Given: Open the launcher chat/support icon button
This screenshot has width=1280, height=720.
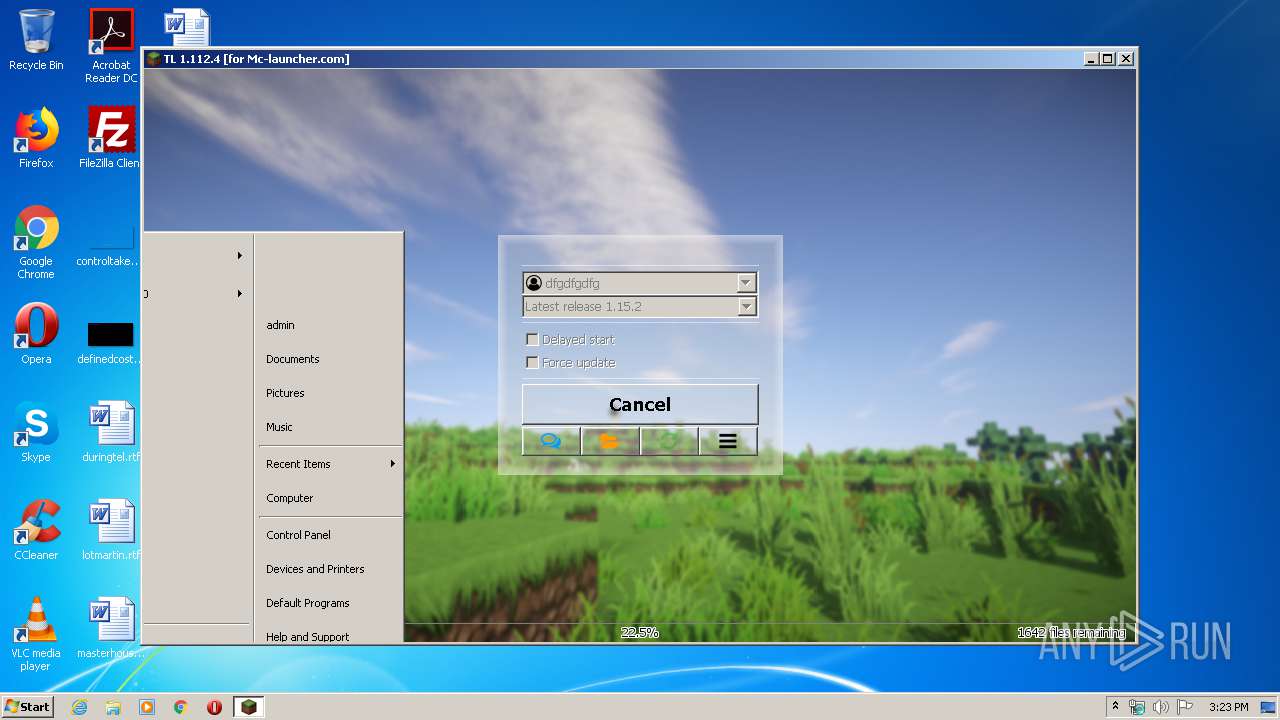Looking at the screenshot, I should click(x=551, y=441).
